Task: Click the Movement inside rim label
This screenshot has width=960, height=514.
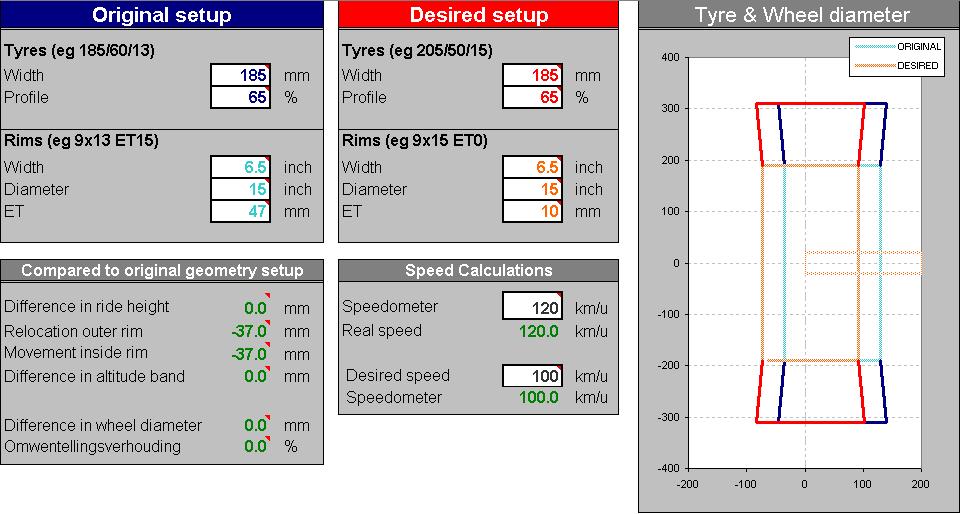Action: tap(76, 353)
